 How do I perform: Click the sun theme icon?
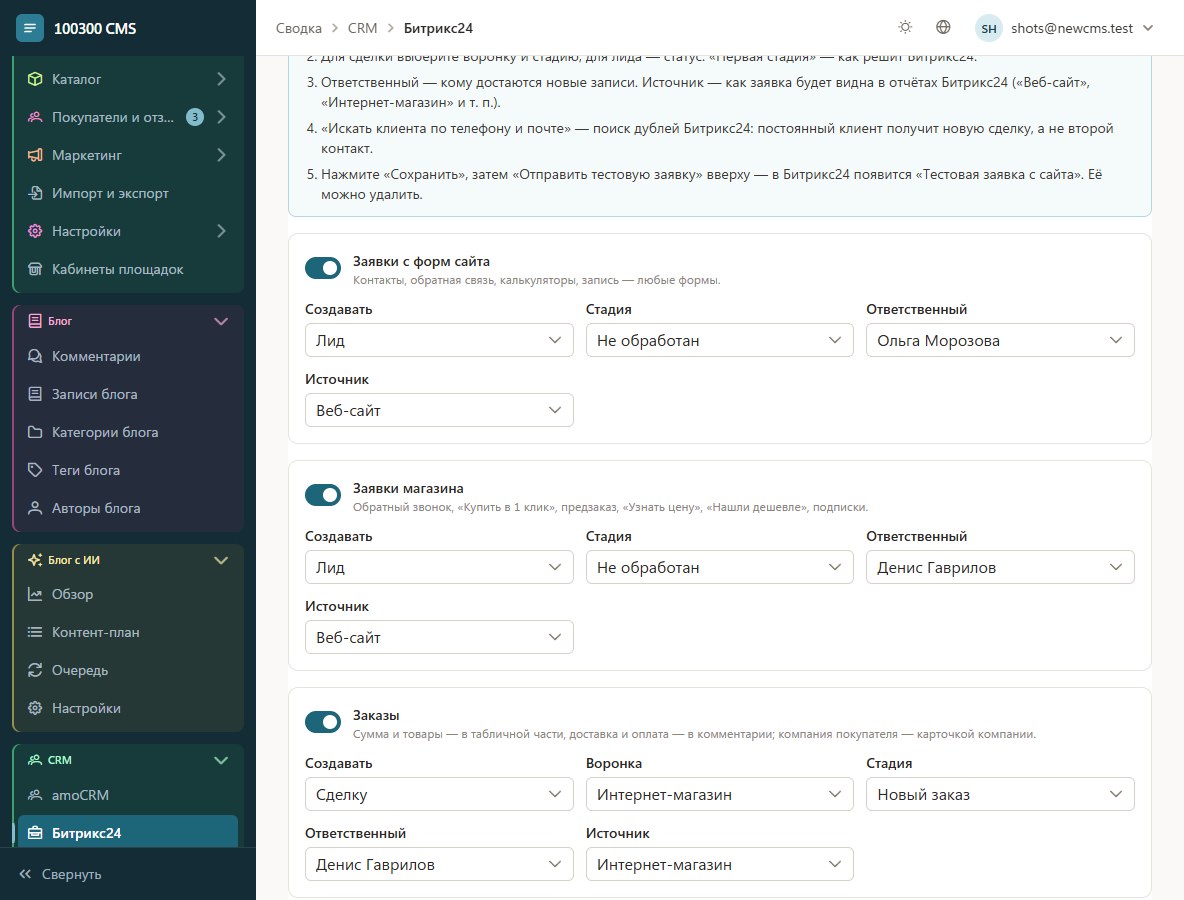905,27
